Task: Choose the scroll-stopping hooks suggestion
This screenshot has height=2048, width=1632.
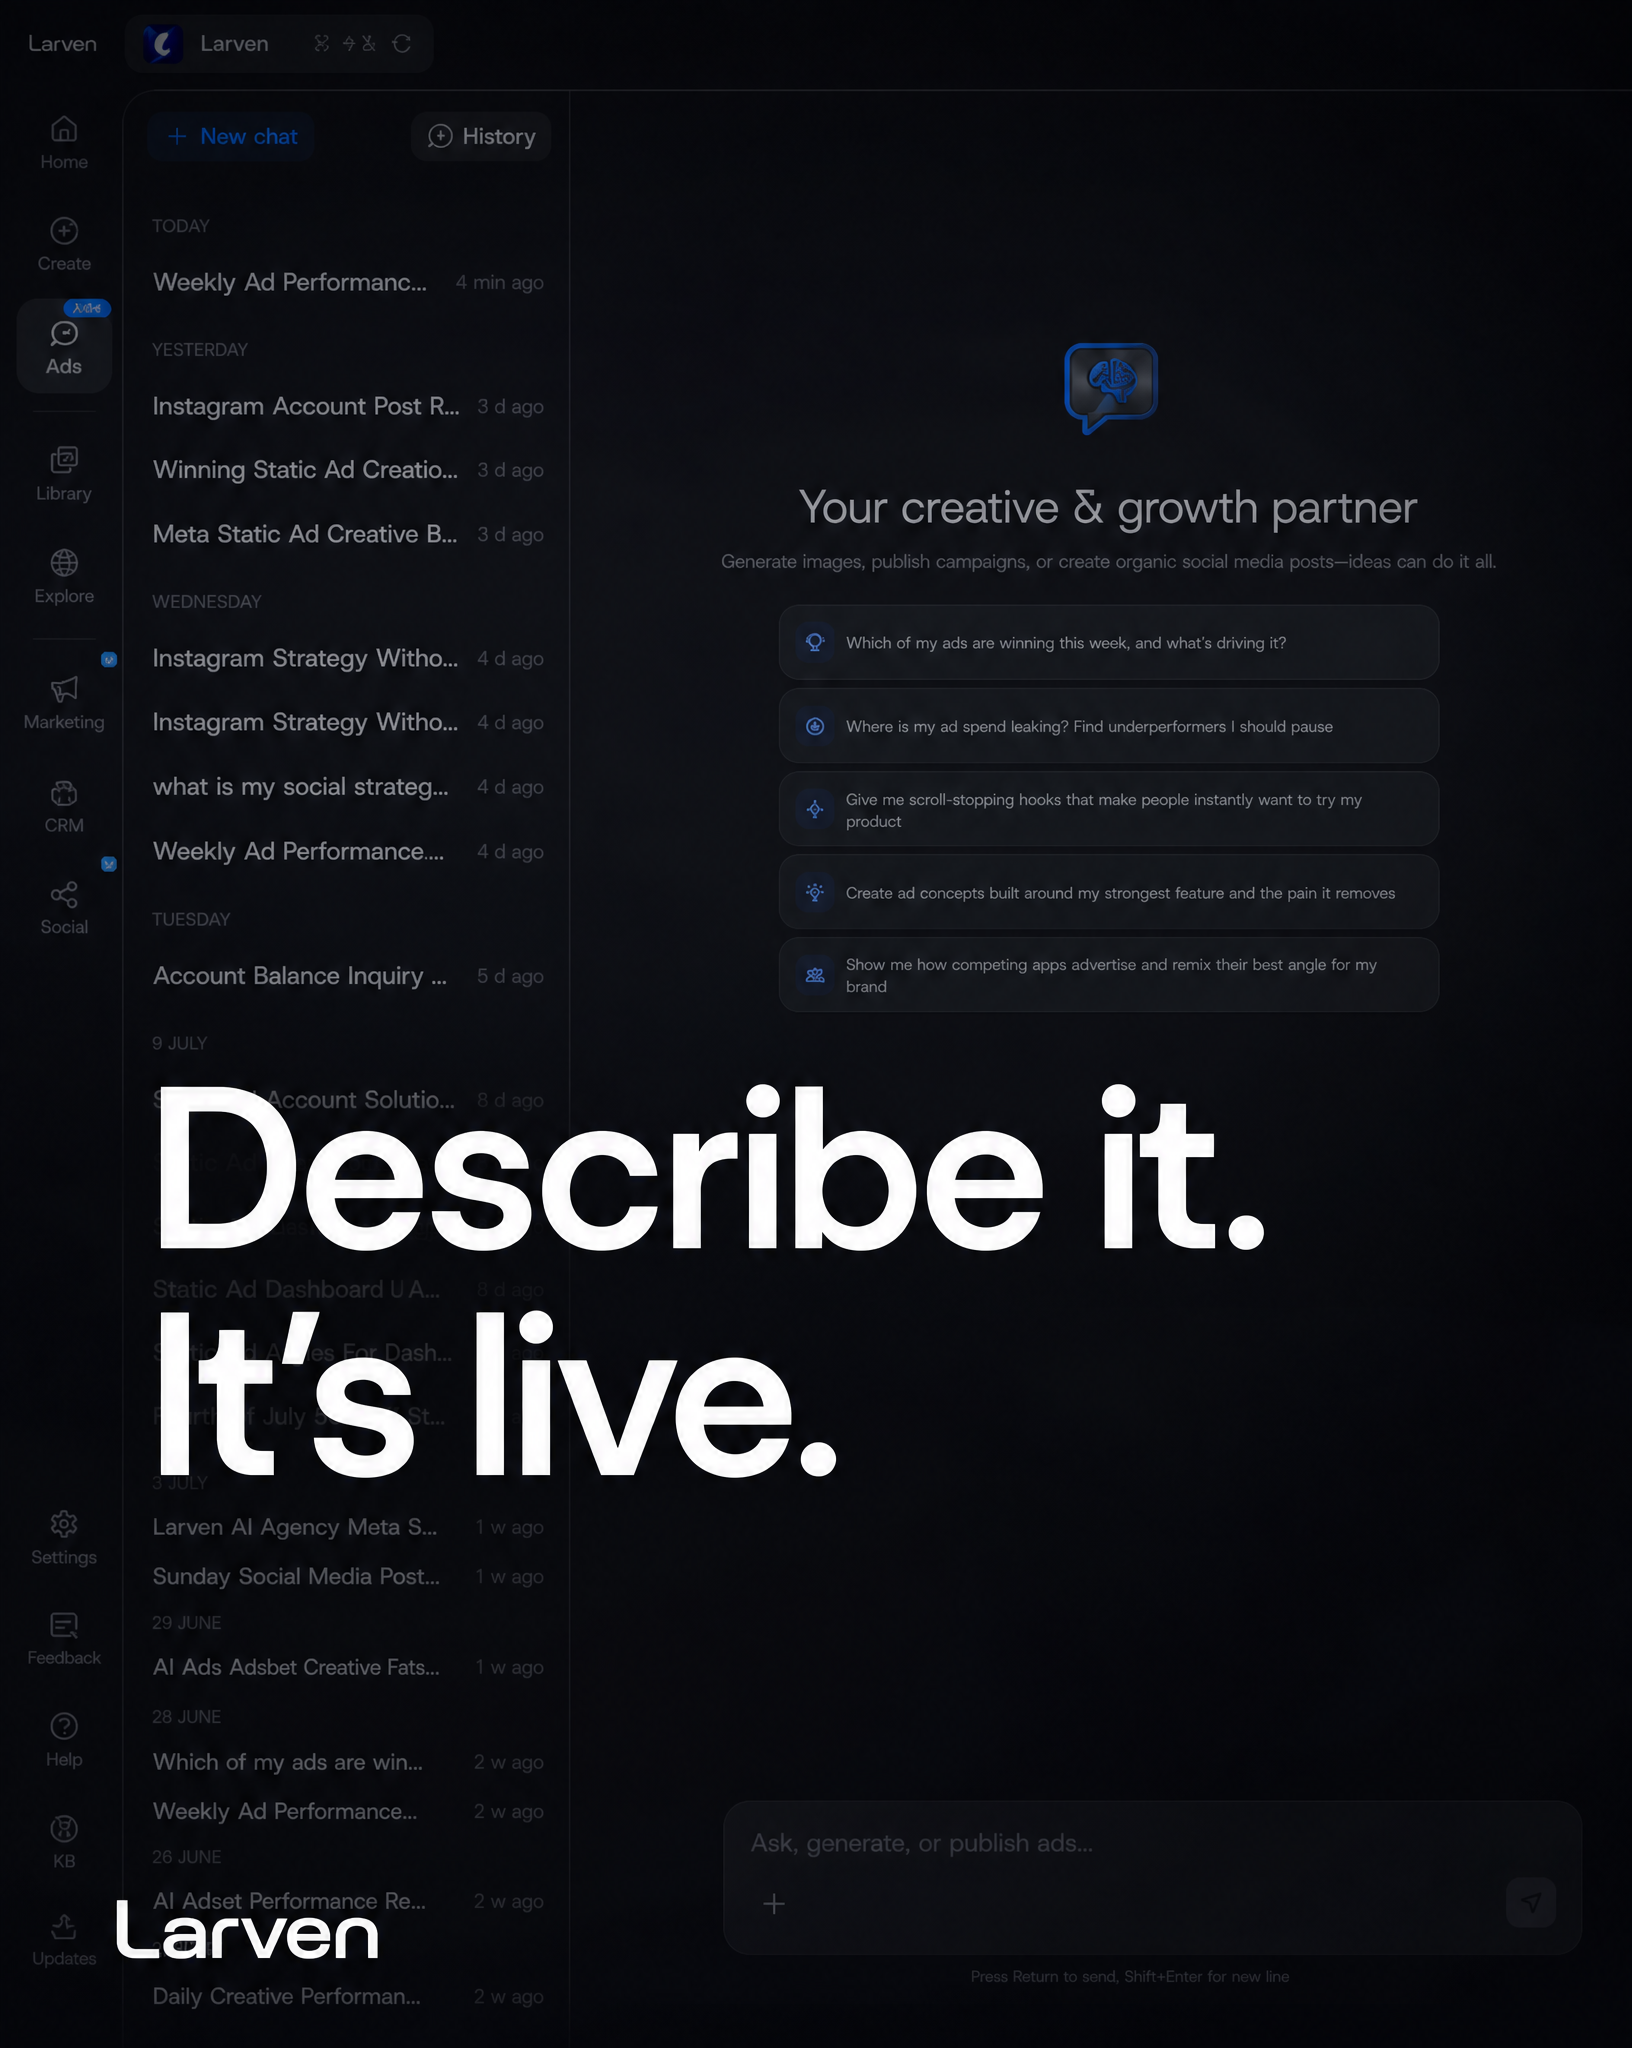Action: click(x=1109, y=810)
